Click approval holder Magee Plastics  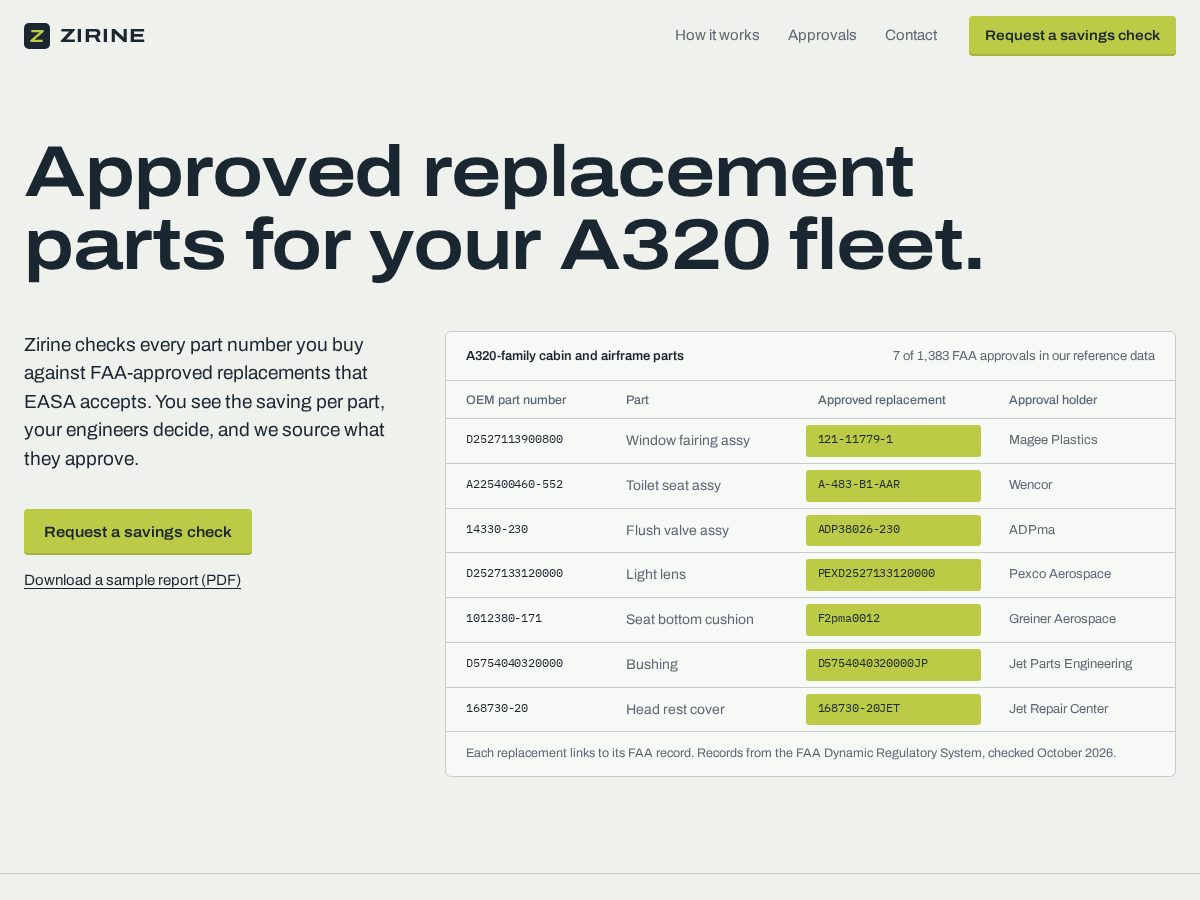click(x=1053, y=440)
